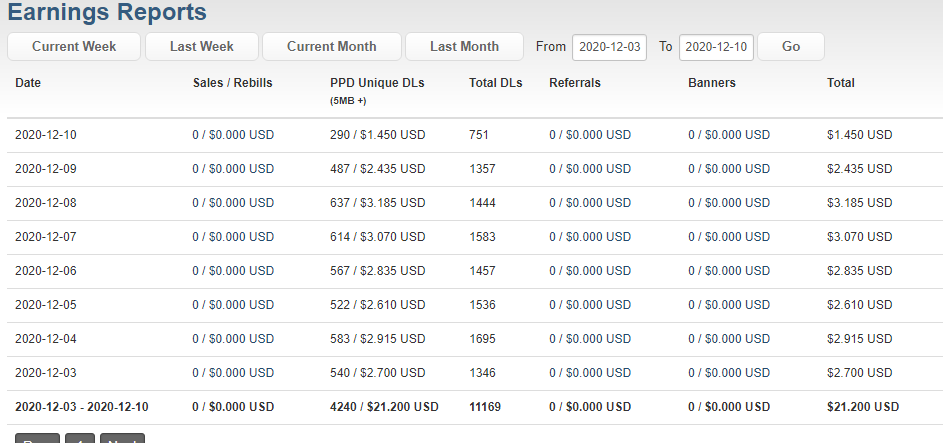Image resolution: width=943 pixels, height=443 pixels.
Task: Click the $21.200 USD grand total
Action: [863, 407]
